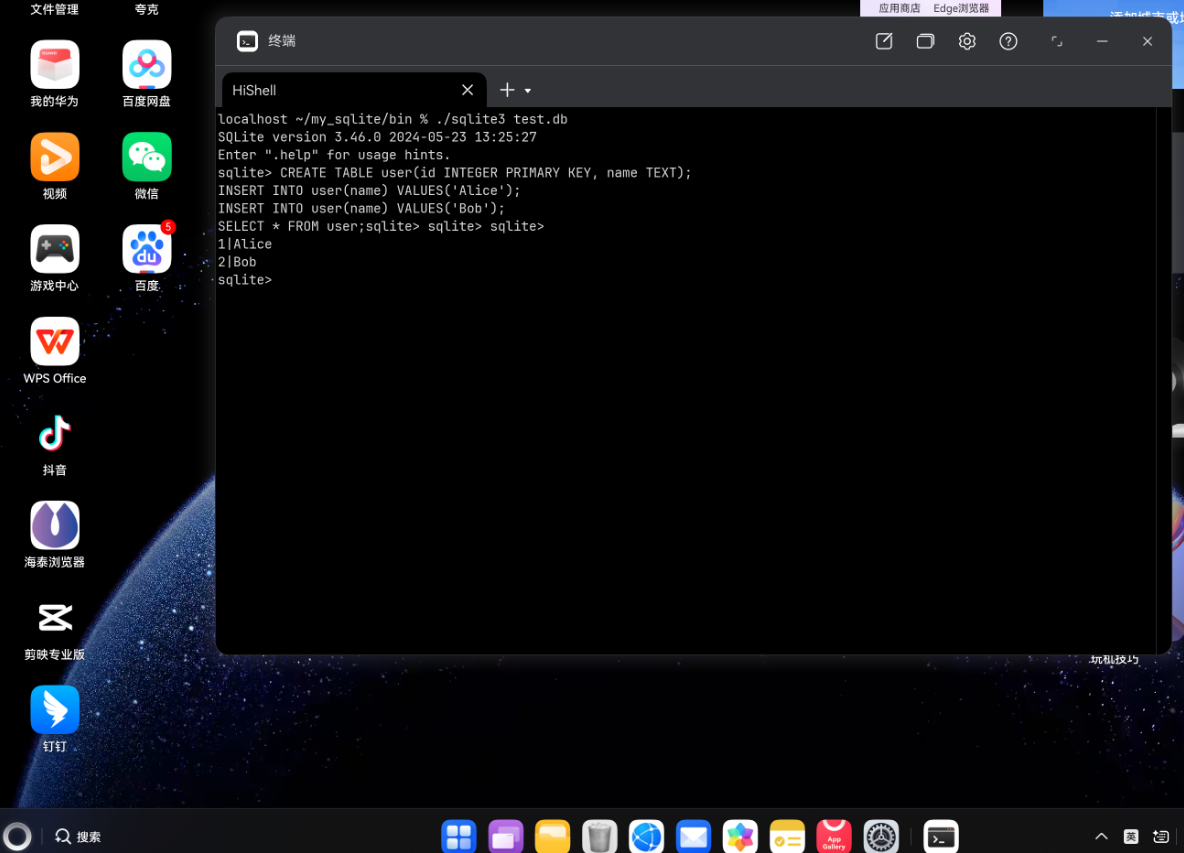Click the sqlite prompt line in terminal
1184x853 pixels.
coord(245,280)
